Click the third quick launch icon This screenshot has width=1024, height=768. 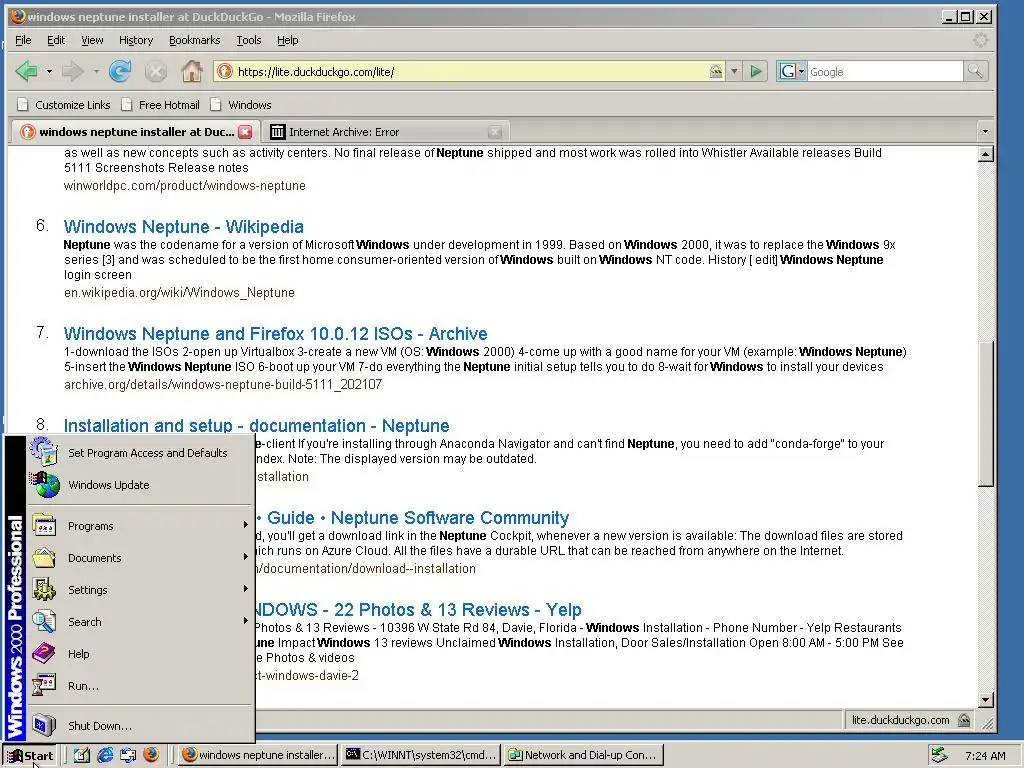(128, 755)
